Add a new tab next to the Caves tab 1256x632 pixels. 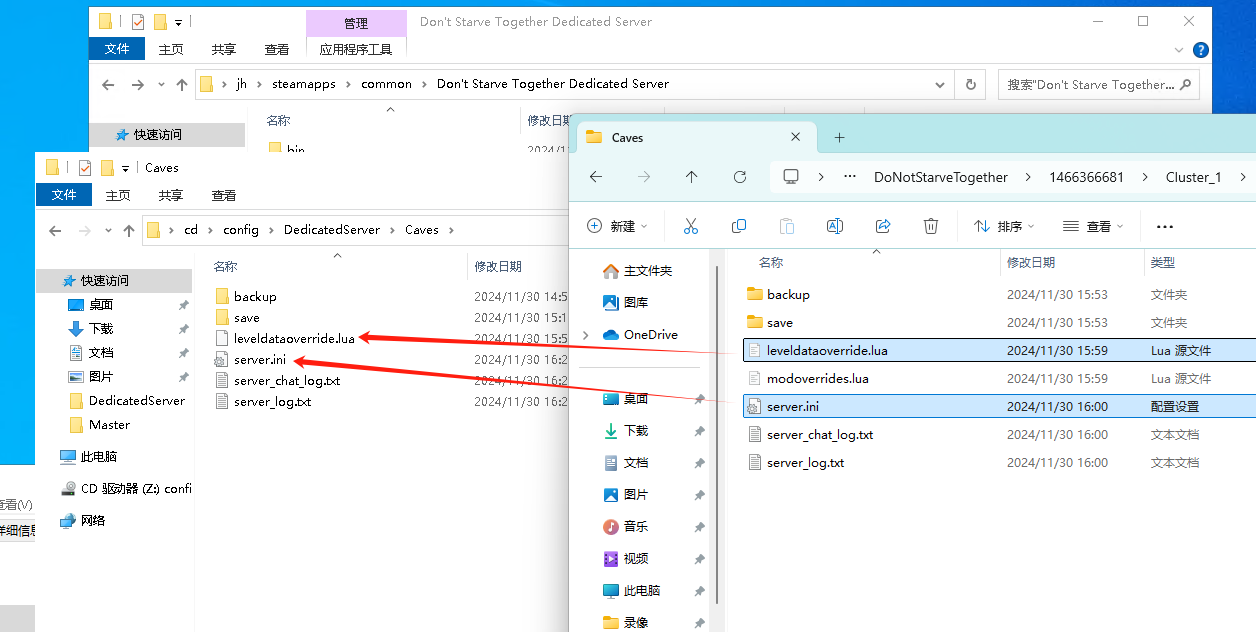click(840, 137)
